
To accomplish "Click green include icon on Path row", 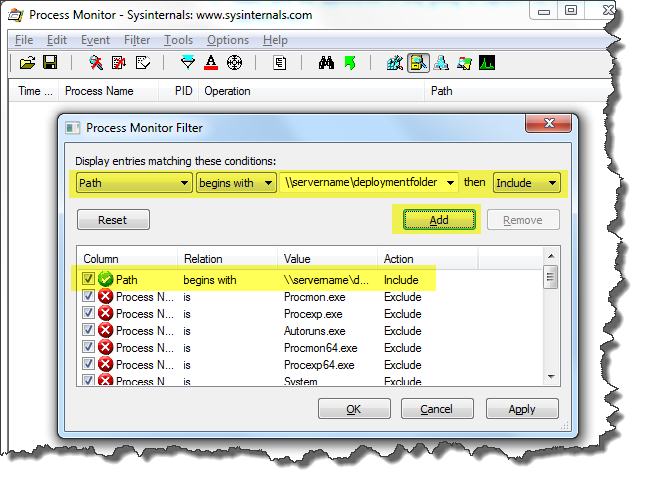I will 105,279.
